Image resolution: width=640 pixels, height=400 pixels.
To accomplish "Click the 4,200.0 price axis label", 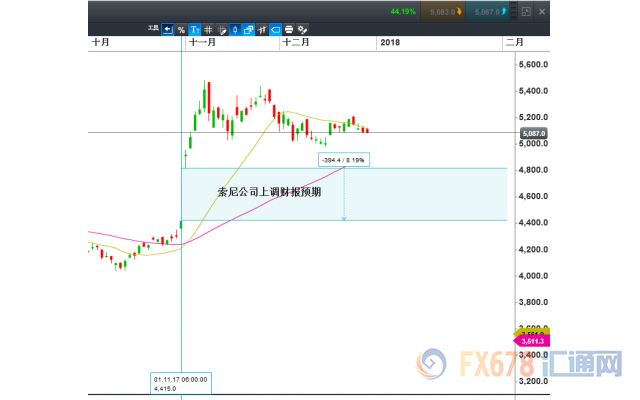I will 533,249.
